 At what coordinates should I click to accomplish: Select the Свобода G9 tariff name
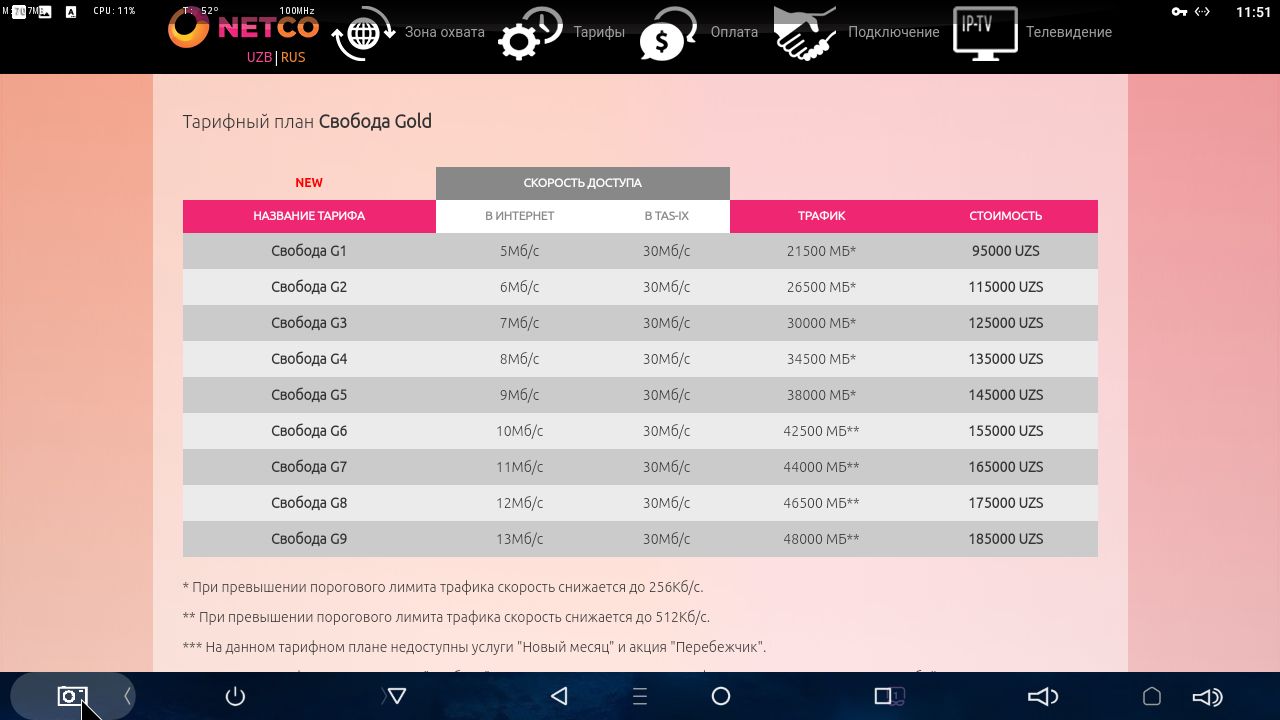[x=309, y=539]
